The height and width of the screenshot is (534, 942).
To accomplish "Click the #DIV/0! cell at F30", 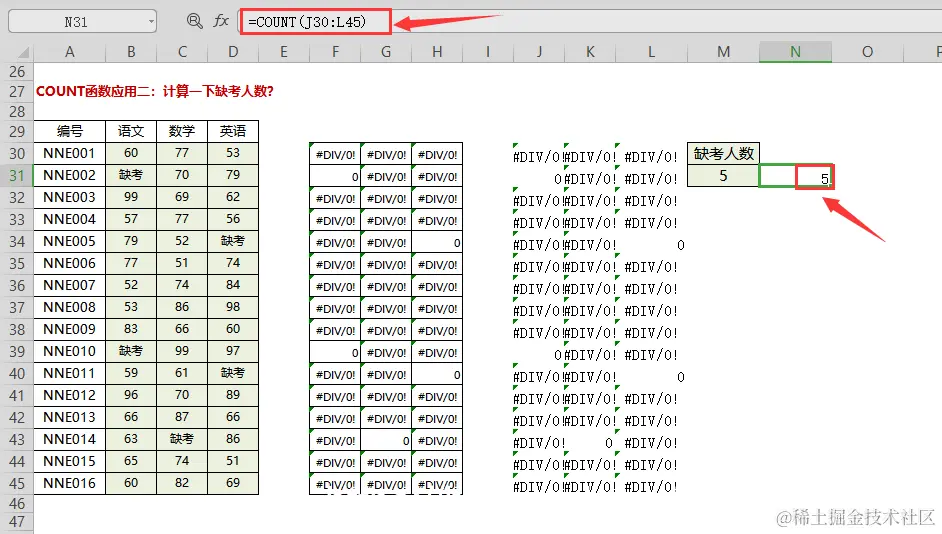I will tap(335, 155).
